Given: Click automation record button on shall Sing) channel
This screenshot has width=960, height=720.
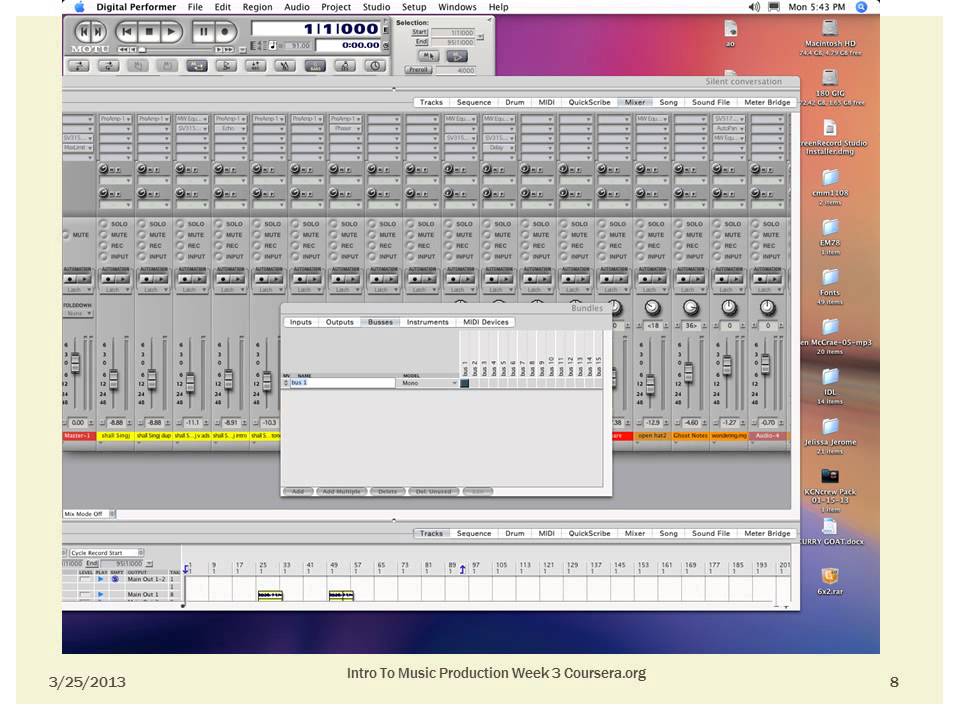Looking at the screenshot, I should 108,279.
